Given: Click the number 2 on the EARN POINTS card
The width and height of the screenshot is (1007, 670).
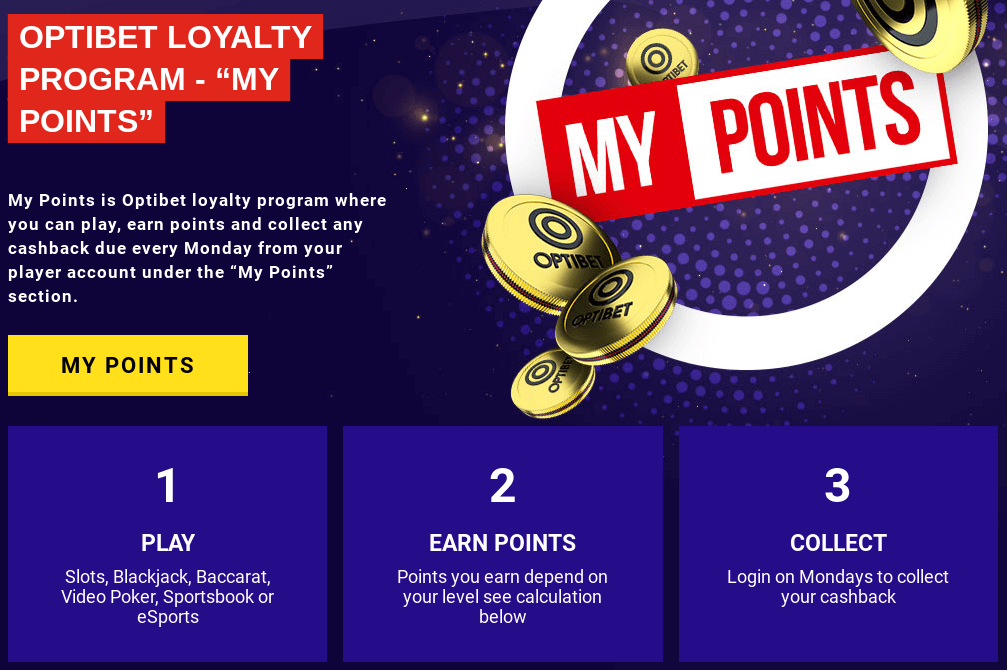Looking at the screenshot, I should pyautogui.click(x=502, y=488).
